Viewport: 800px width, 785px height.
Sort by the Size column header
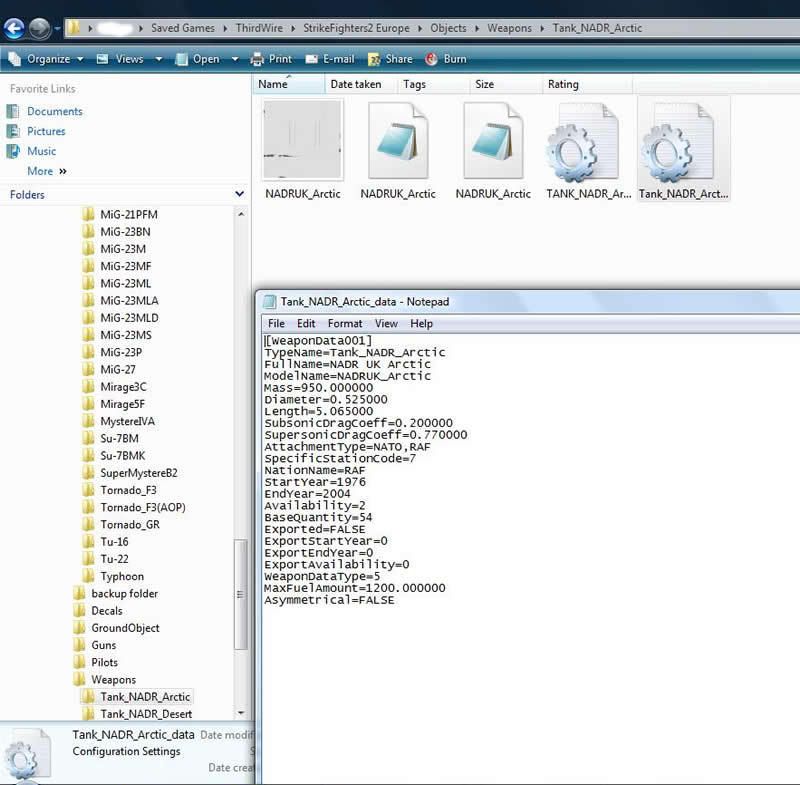pyautogui.click(x=506, y=84)
